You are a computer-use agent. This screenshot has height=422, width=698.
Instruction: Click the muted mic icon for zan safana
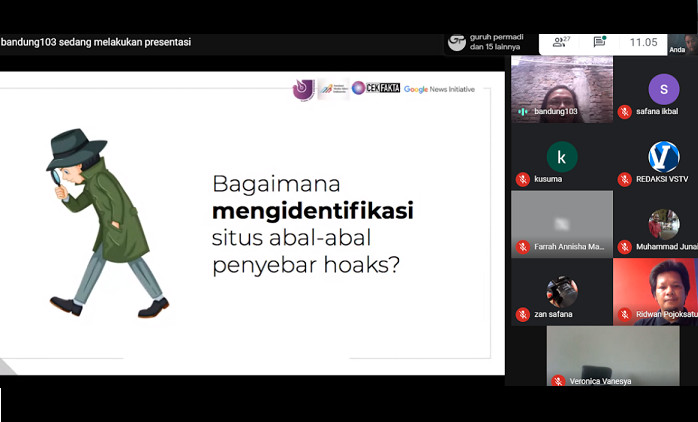point(522,314)
